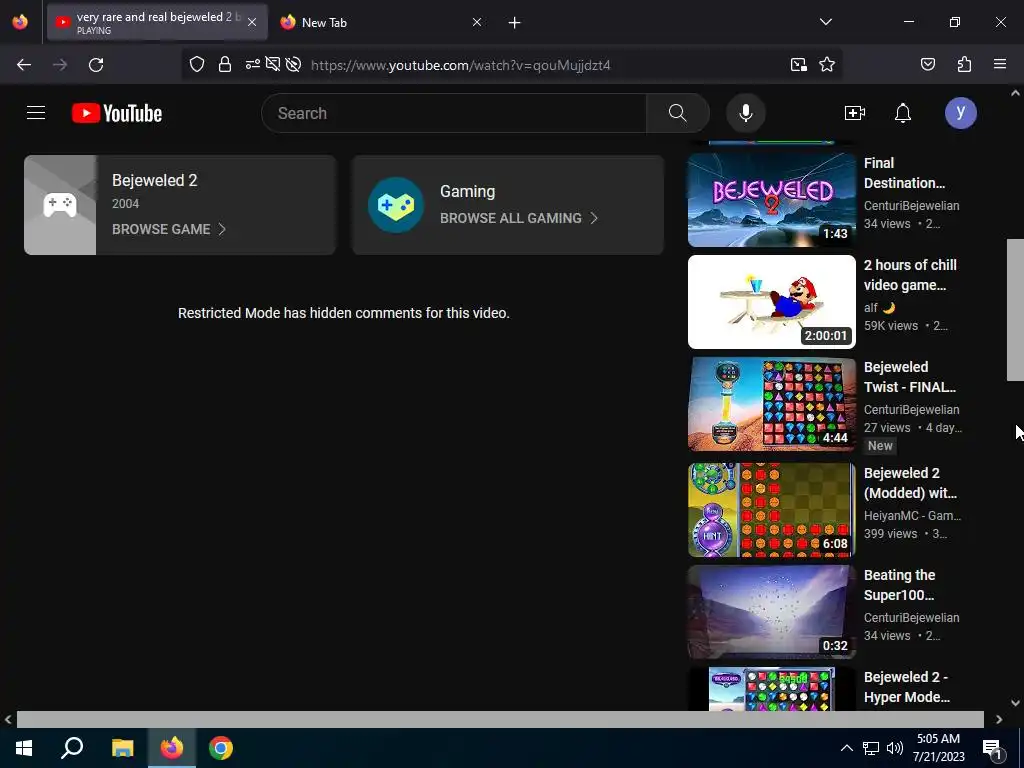Open picture-in-picture icon in address bar
Image resolution: width=1024 pixels, height=768 pixels.
(x=798, y=65)
